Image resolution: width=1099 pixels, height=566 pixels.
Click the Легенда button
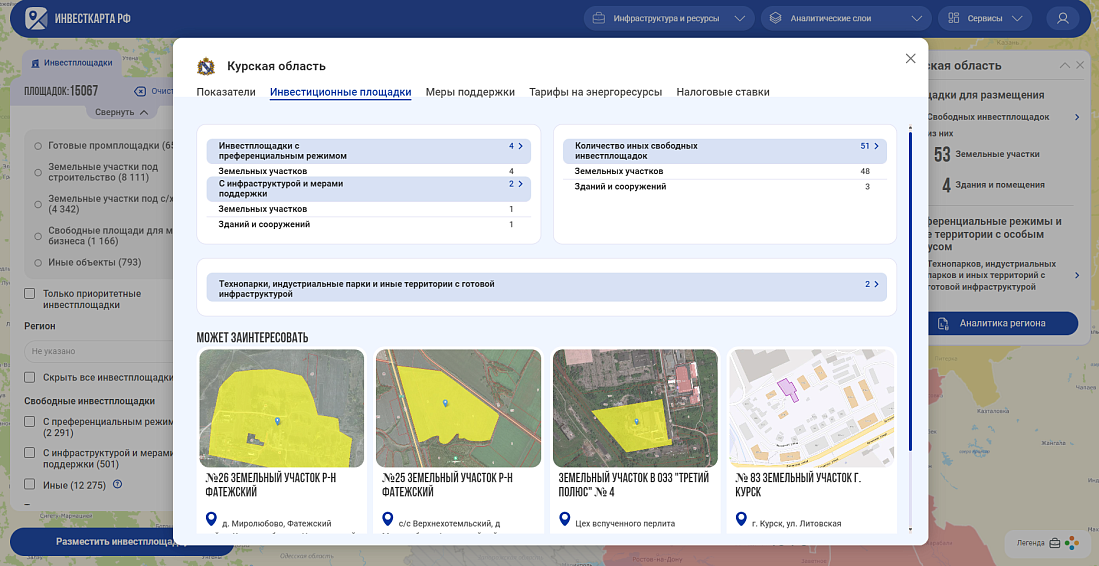point(1048,543)
